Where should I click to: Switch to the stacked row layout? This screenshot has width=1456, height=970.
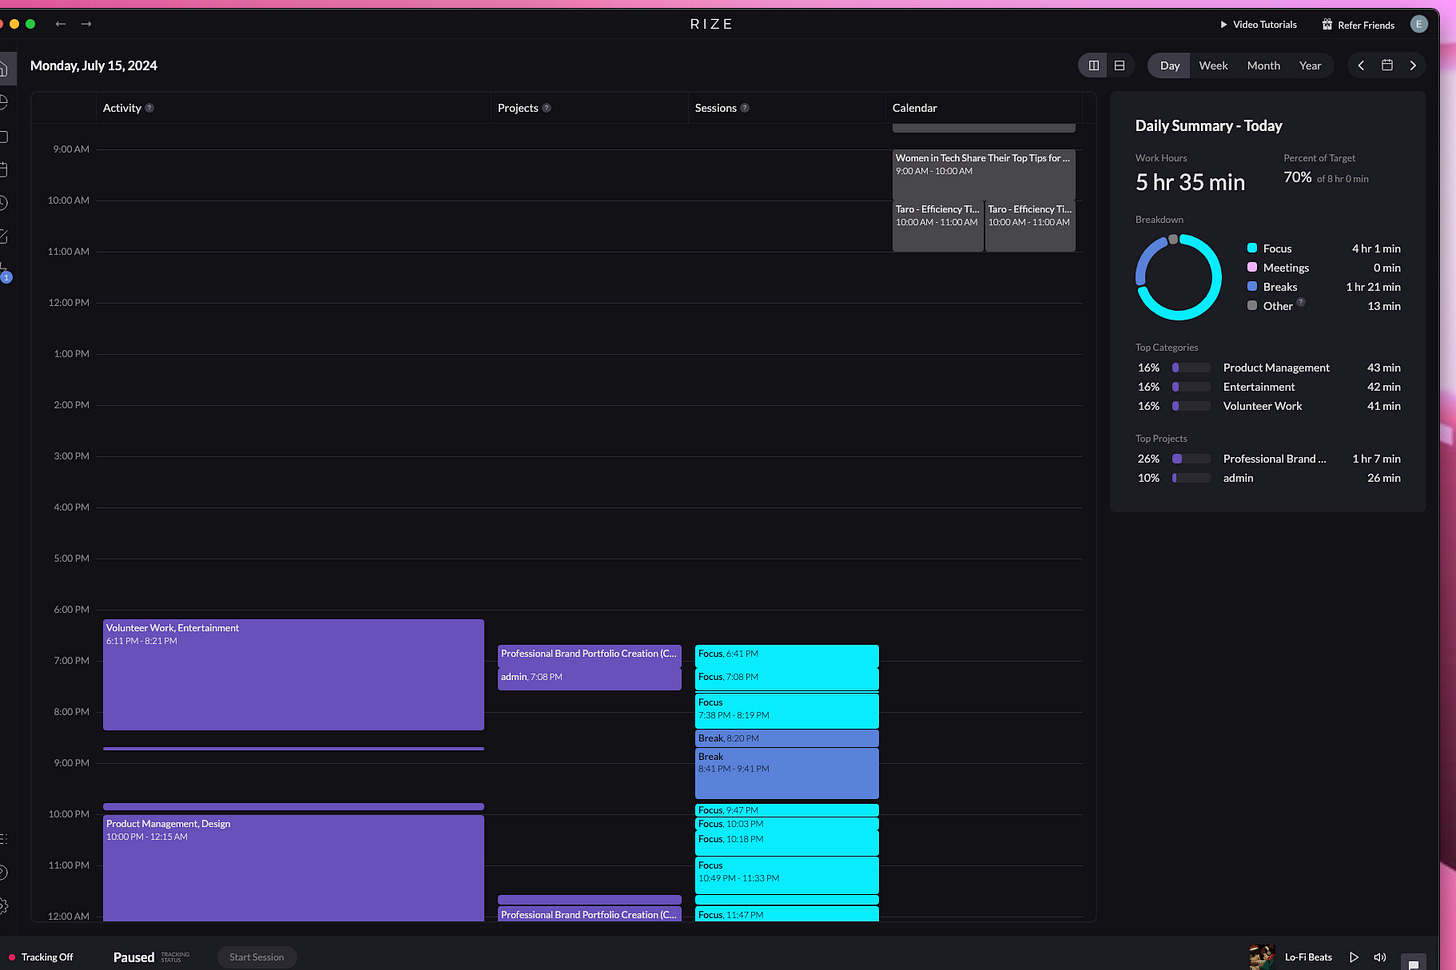1120,65
